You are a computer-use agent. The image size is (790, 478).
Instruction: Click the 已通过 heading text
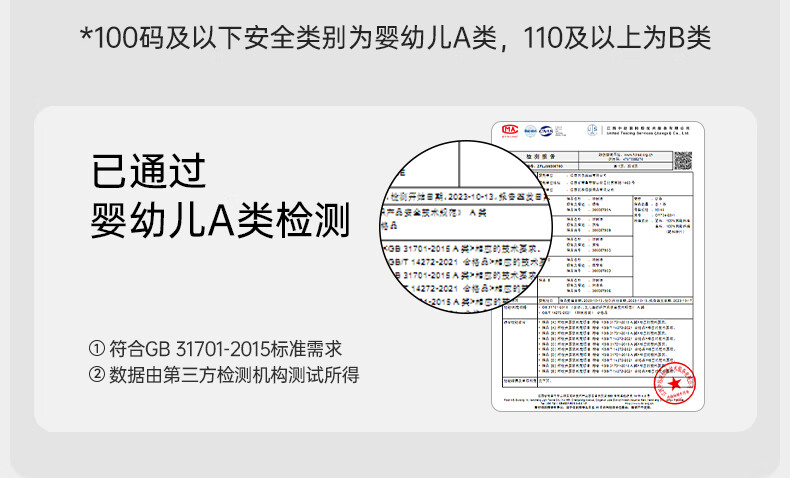pos(148,172)
